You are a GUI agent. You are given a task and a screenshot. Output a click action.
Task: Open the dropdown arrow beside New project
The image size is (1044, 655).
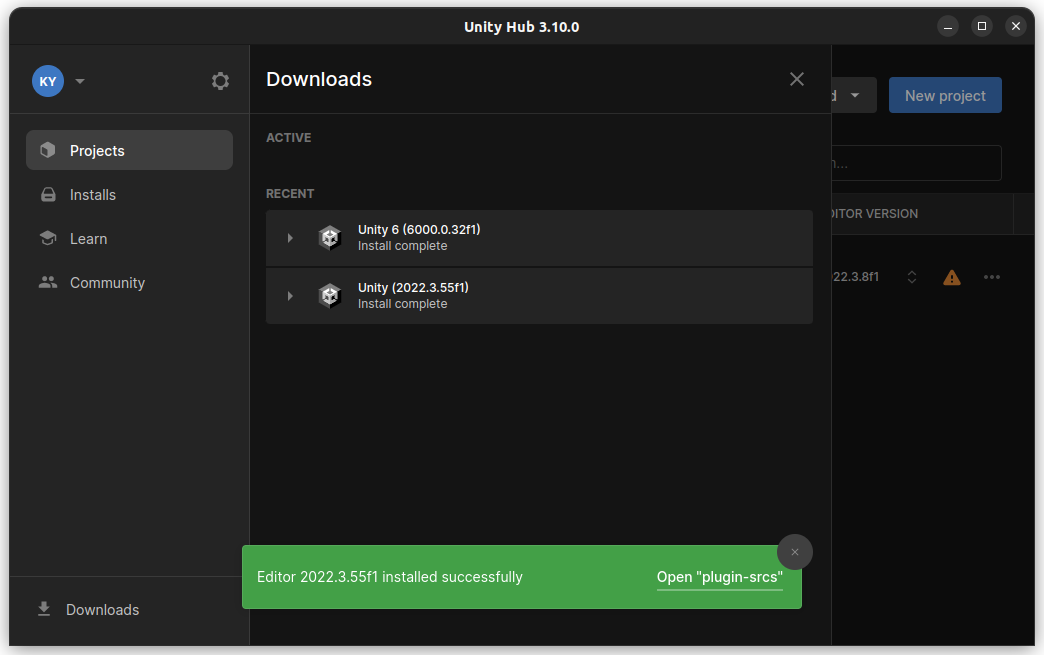click(x=854, y=95)
